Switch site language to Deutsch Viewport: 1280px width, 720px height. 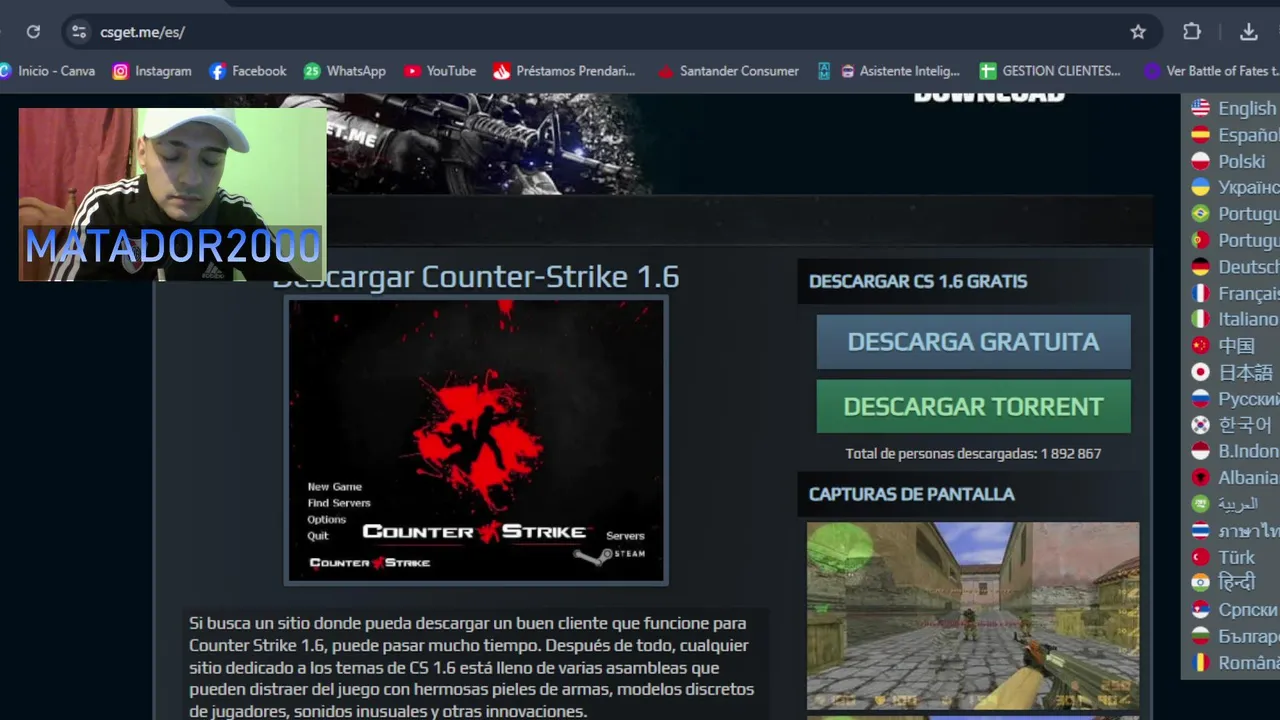[x=1235, y=267]
